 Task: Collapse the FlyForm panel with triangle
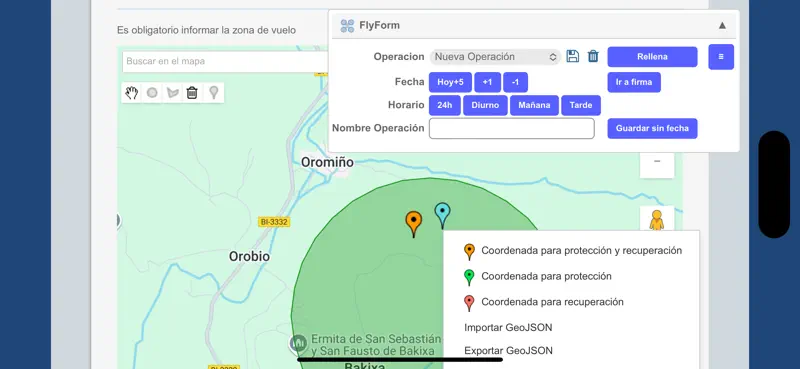coord(722,26)
